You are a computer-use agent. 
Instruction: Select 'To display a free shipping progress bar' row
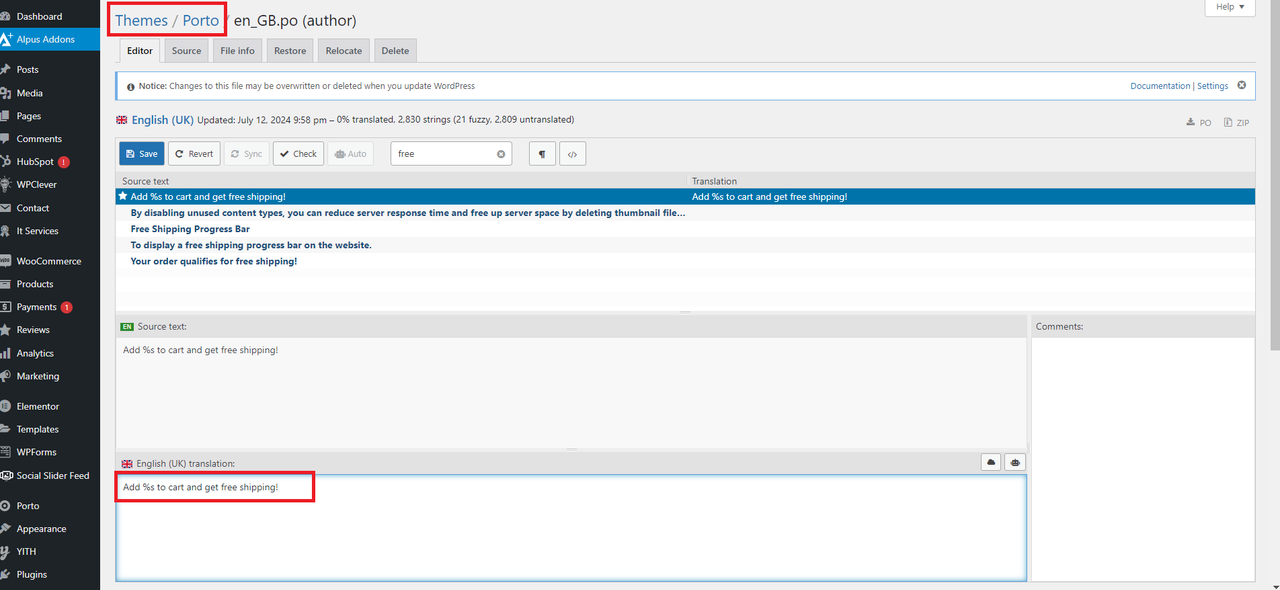point(685,245)
